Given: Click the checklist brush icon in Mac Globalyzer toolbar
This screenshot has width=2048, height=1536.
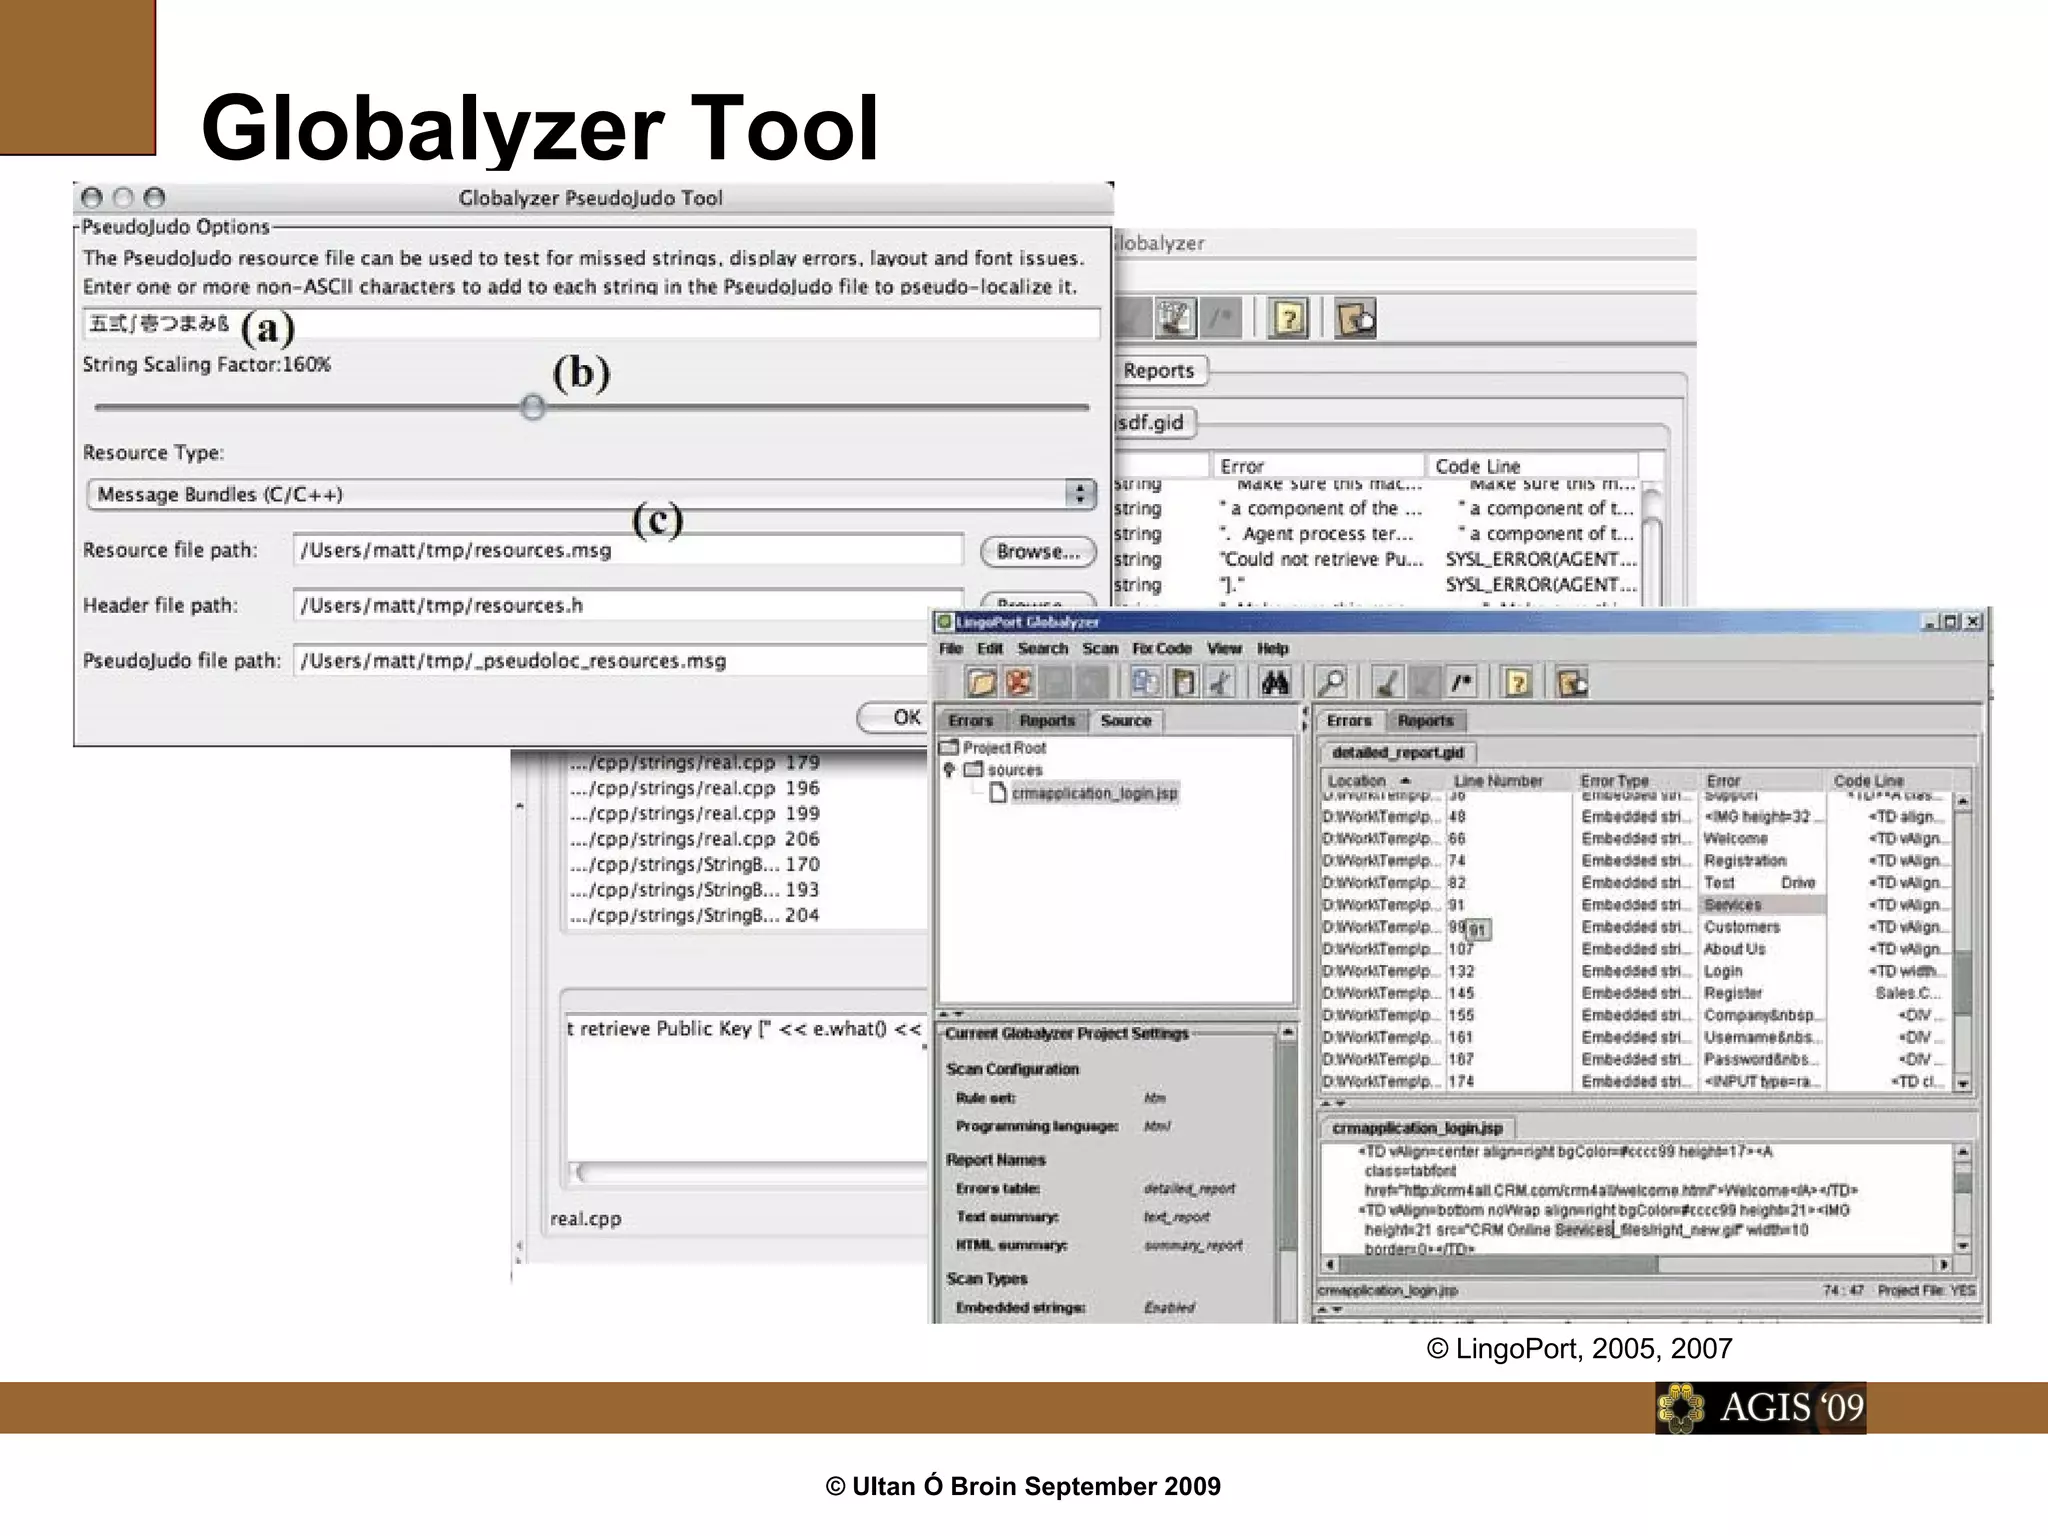Looking at the screenshot, I should pos(1174,319).
